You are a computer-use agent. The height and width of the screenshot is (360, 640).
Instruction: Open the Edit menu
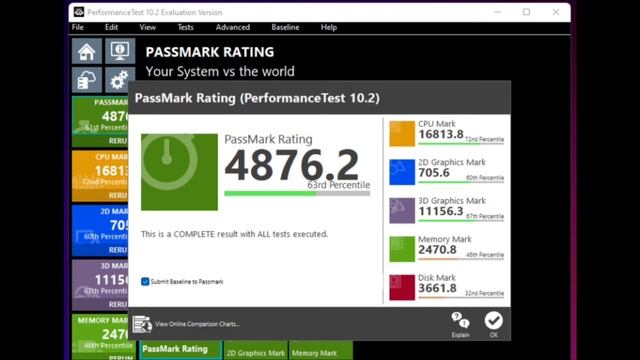pyautogui.click(x=111, y=27)
